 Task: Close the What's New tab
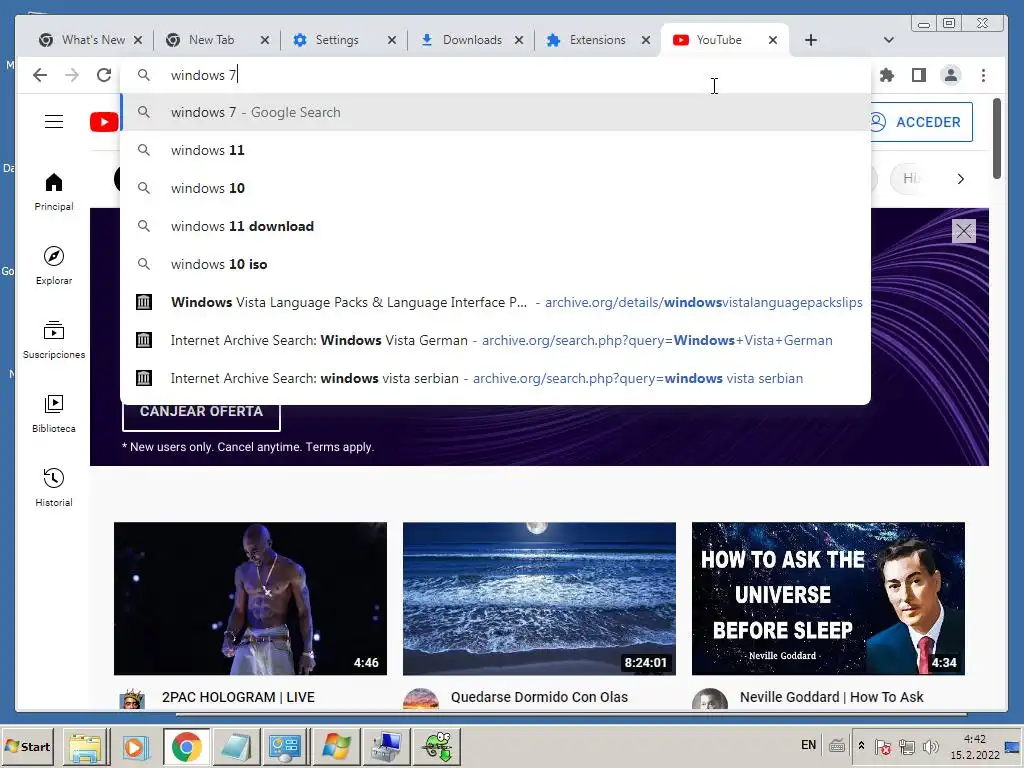tap(138, 40)
